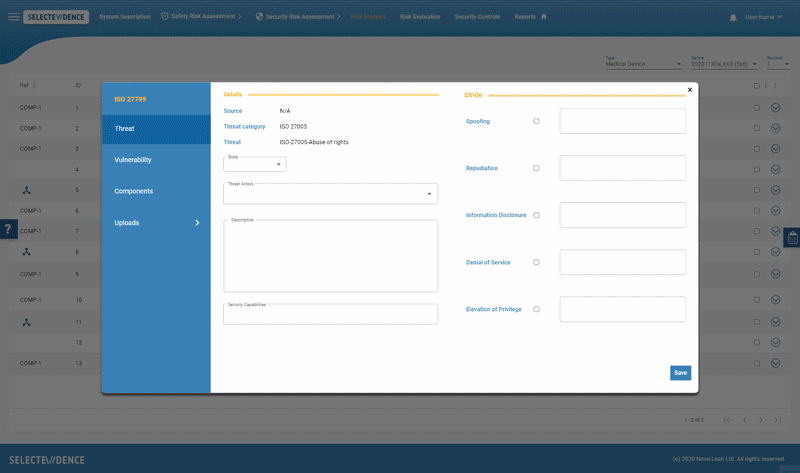Click the shield icon beside Safety Risk Assessment
This screenshot has width=800, height=473.
(165, 17)
